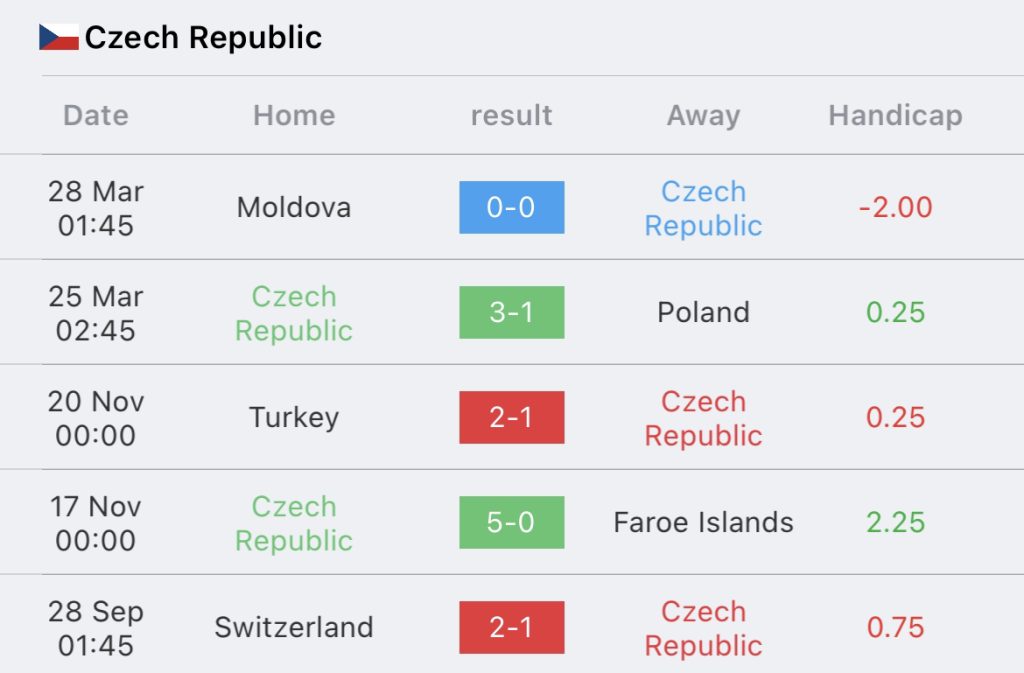Open the green 5-0 result badge
Viewport: 1024px width, 673px height.
pyautogui.click(x=511, y=522)
